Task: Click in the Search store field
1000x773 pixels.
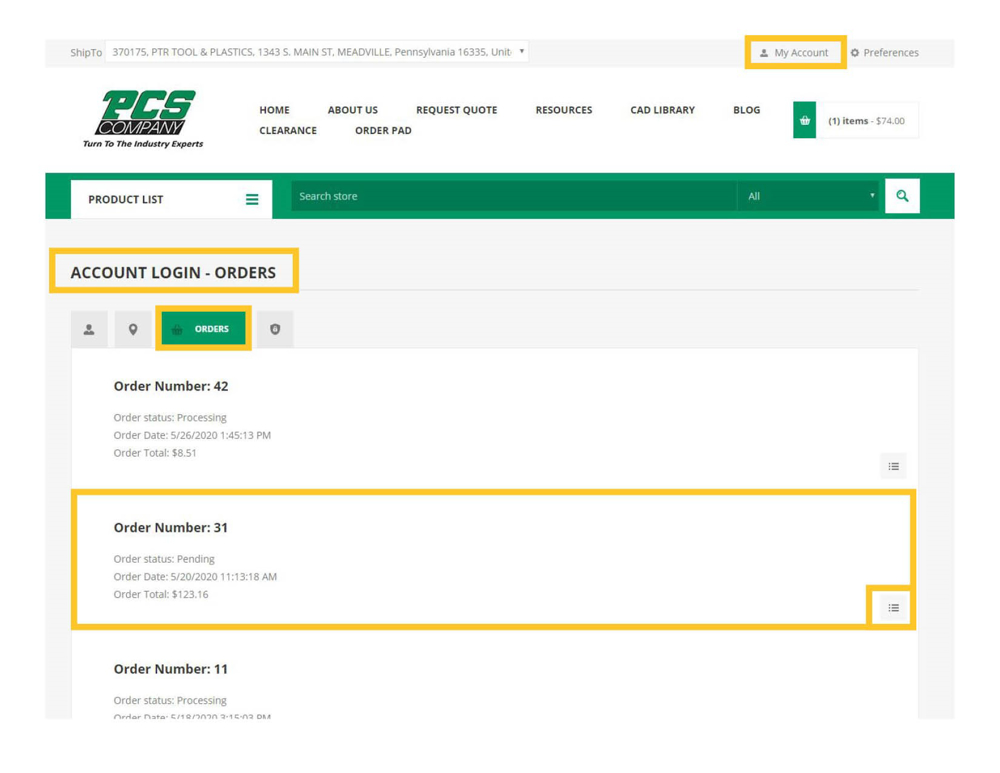Action: tap(513, 196)
